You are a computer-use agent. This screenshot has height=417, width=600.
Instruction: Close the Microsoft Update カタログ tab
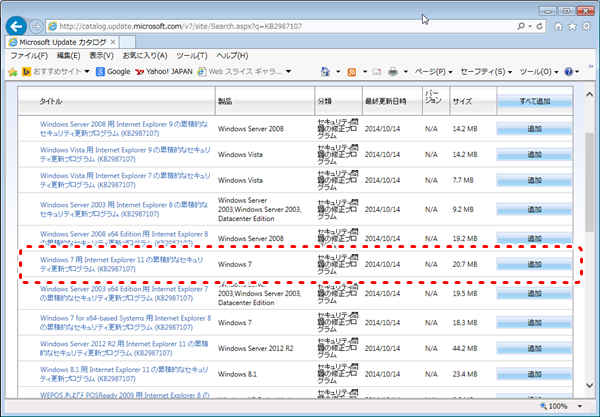(113, 42)
